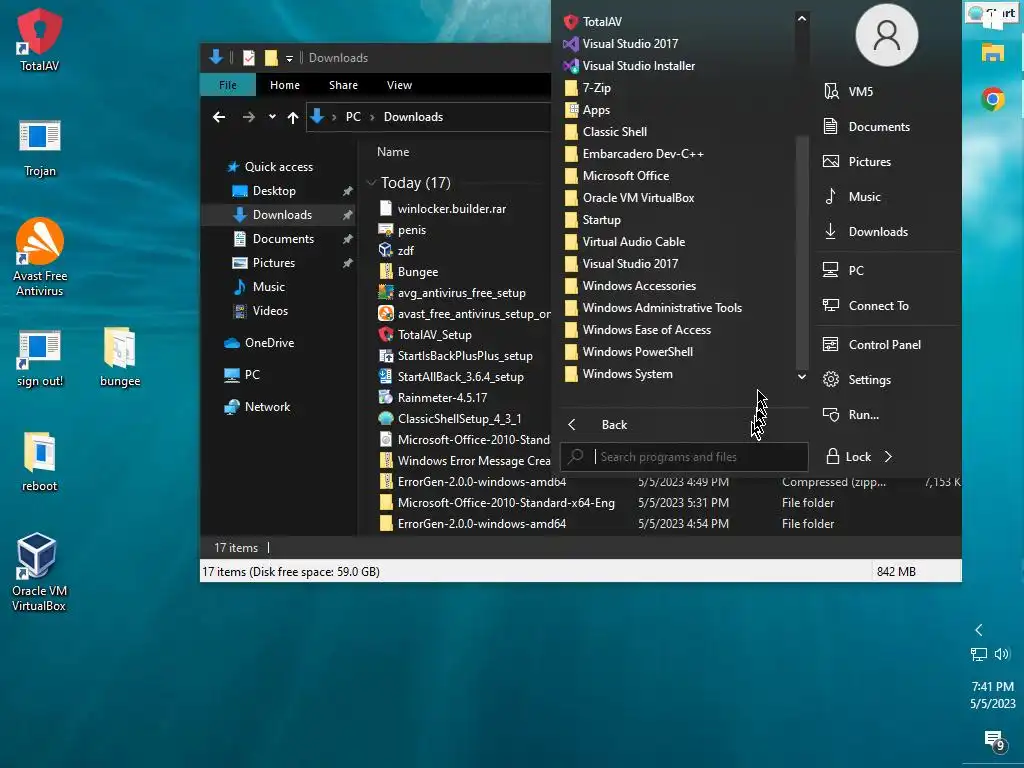Select Videos in navigation pane
Screen dimensions: 1024x768
[270, 311]
